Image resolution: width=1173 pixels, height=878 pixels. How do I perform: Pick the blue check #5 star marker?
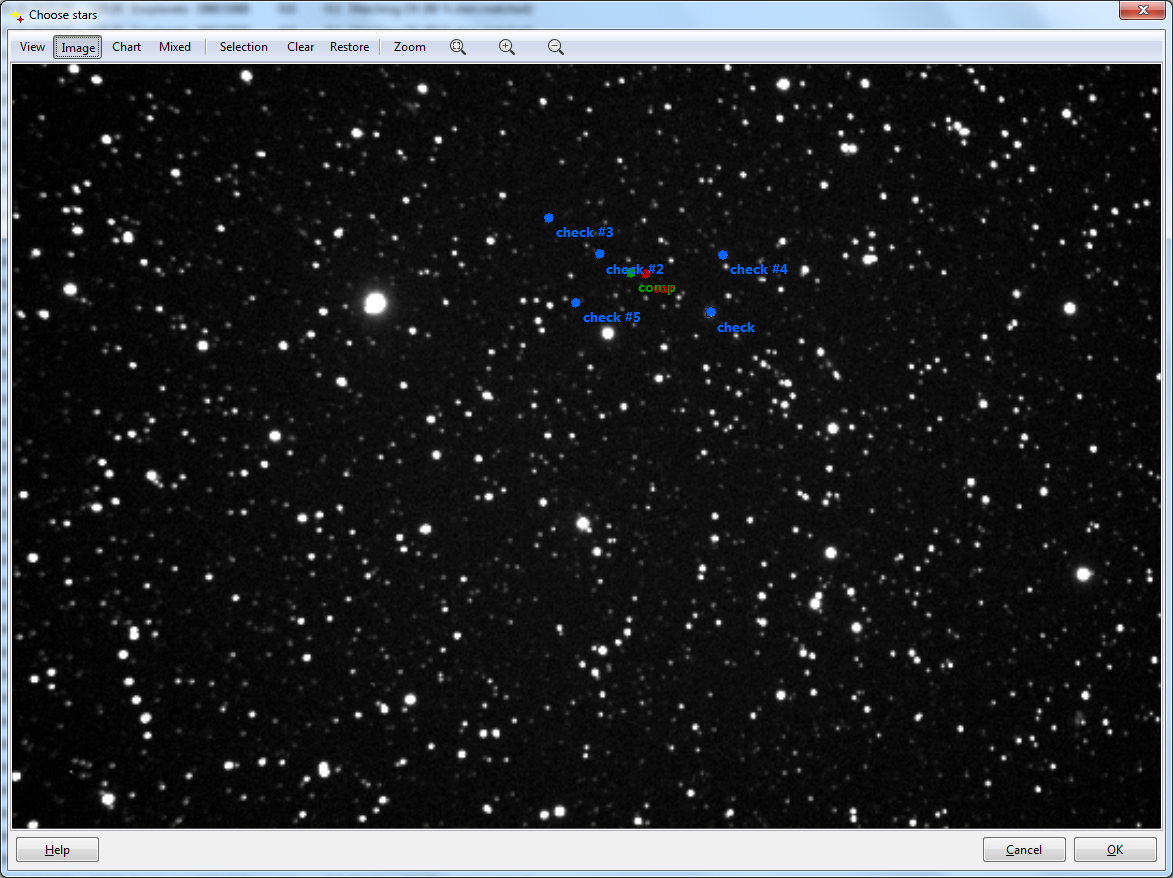[576, 302]
